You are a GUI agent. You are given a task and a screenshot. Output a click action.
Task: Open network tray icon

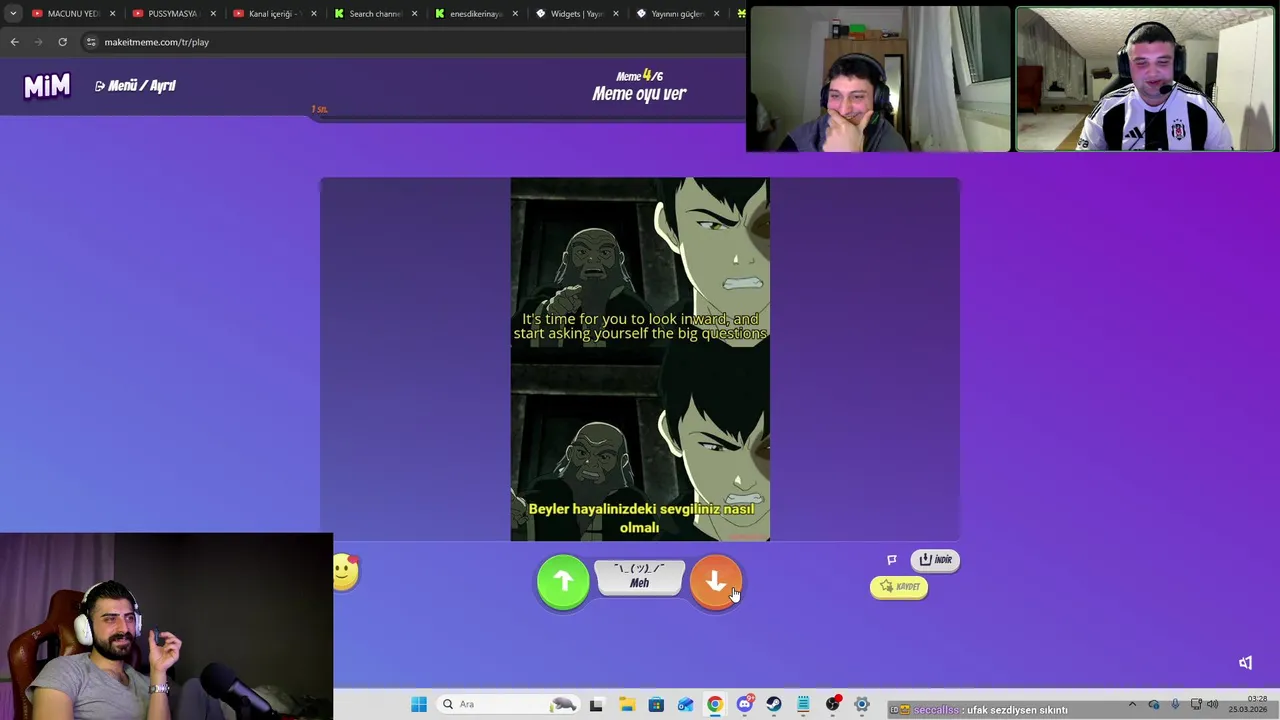tap(1195, 704)
